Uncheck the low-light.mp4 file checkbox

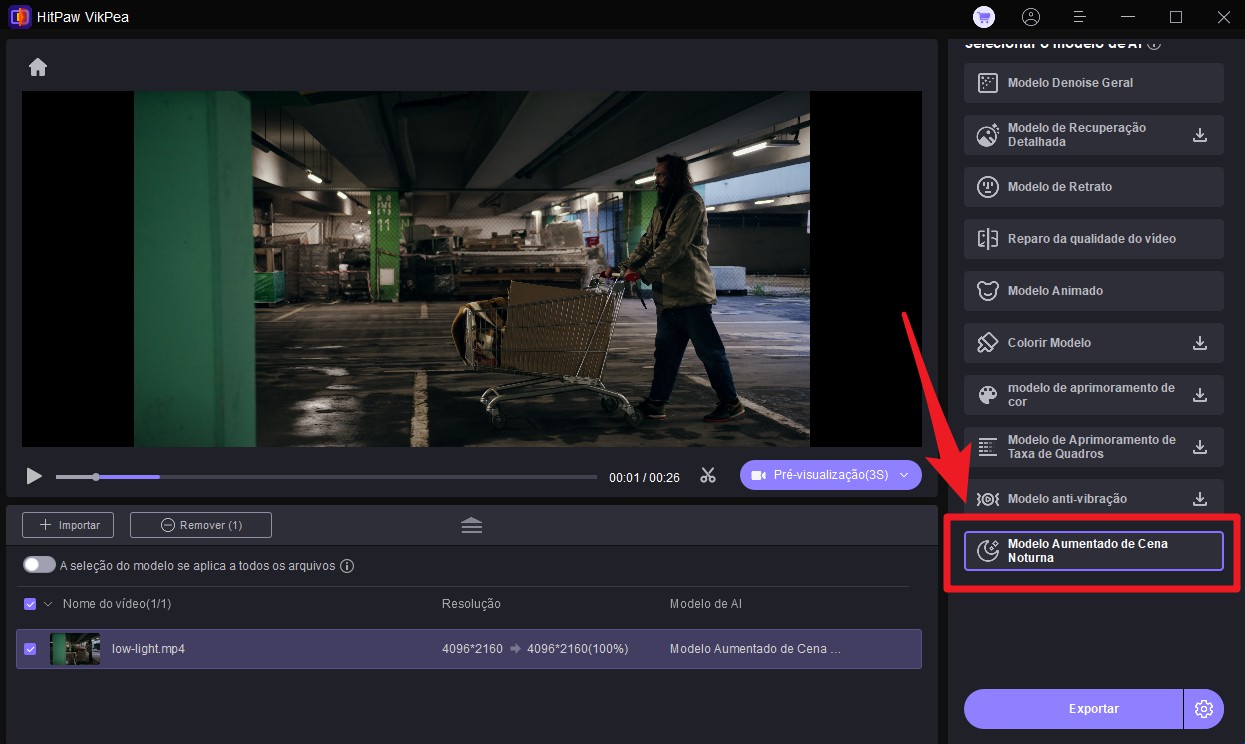point(30,649)
